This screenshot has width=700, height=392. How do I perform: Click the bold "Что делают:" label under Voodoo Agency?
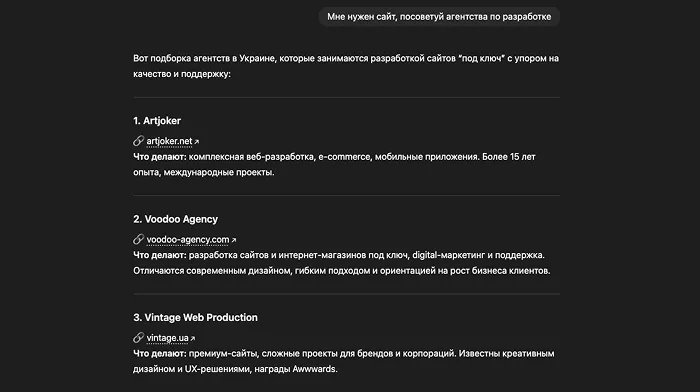pos(159,255)
